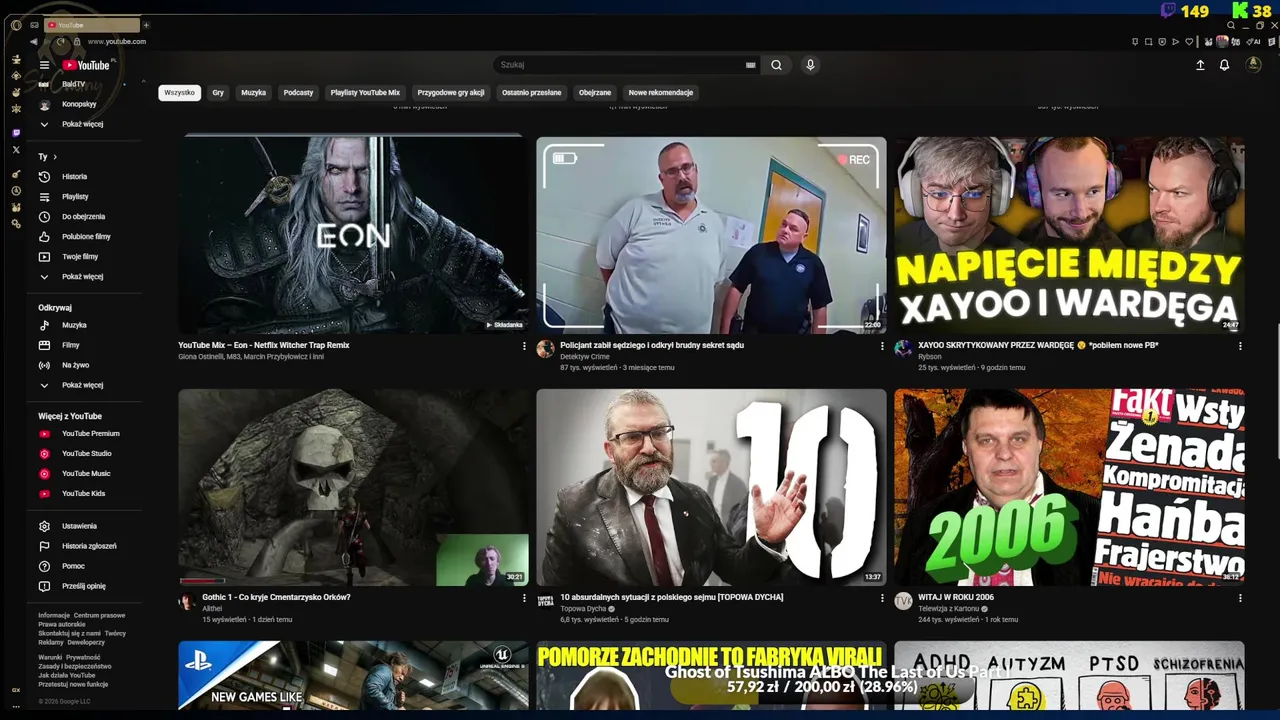Open YouTube Studio entry

click(85, 454)
